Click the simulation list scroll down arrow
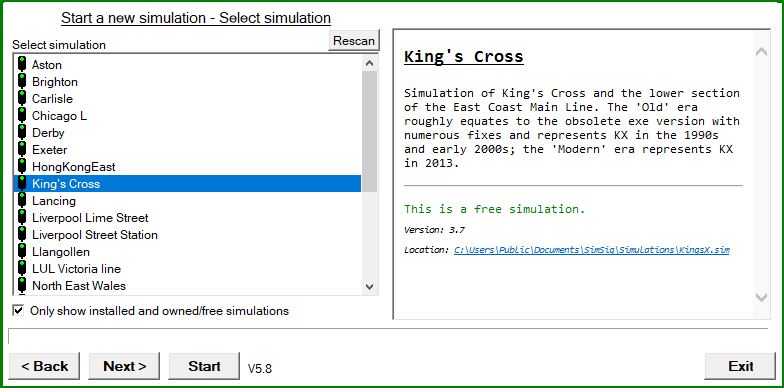Viewport: 784px width, 388px height. point(370,286)
